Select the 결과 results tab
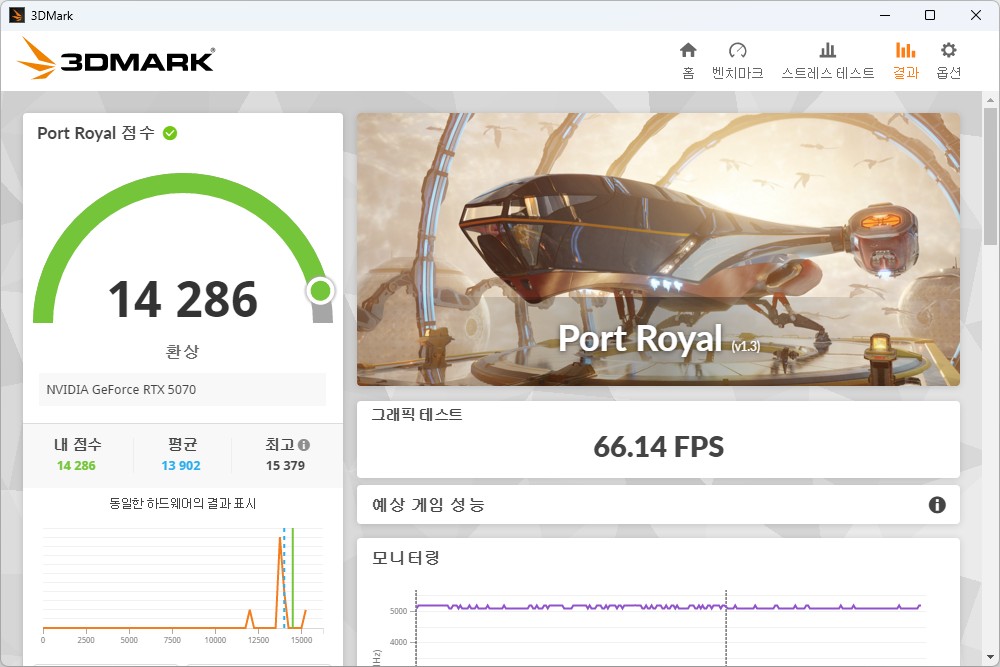 (906, 61)
